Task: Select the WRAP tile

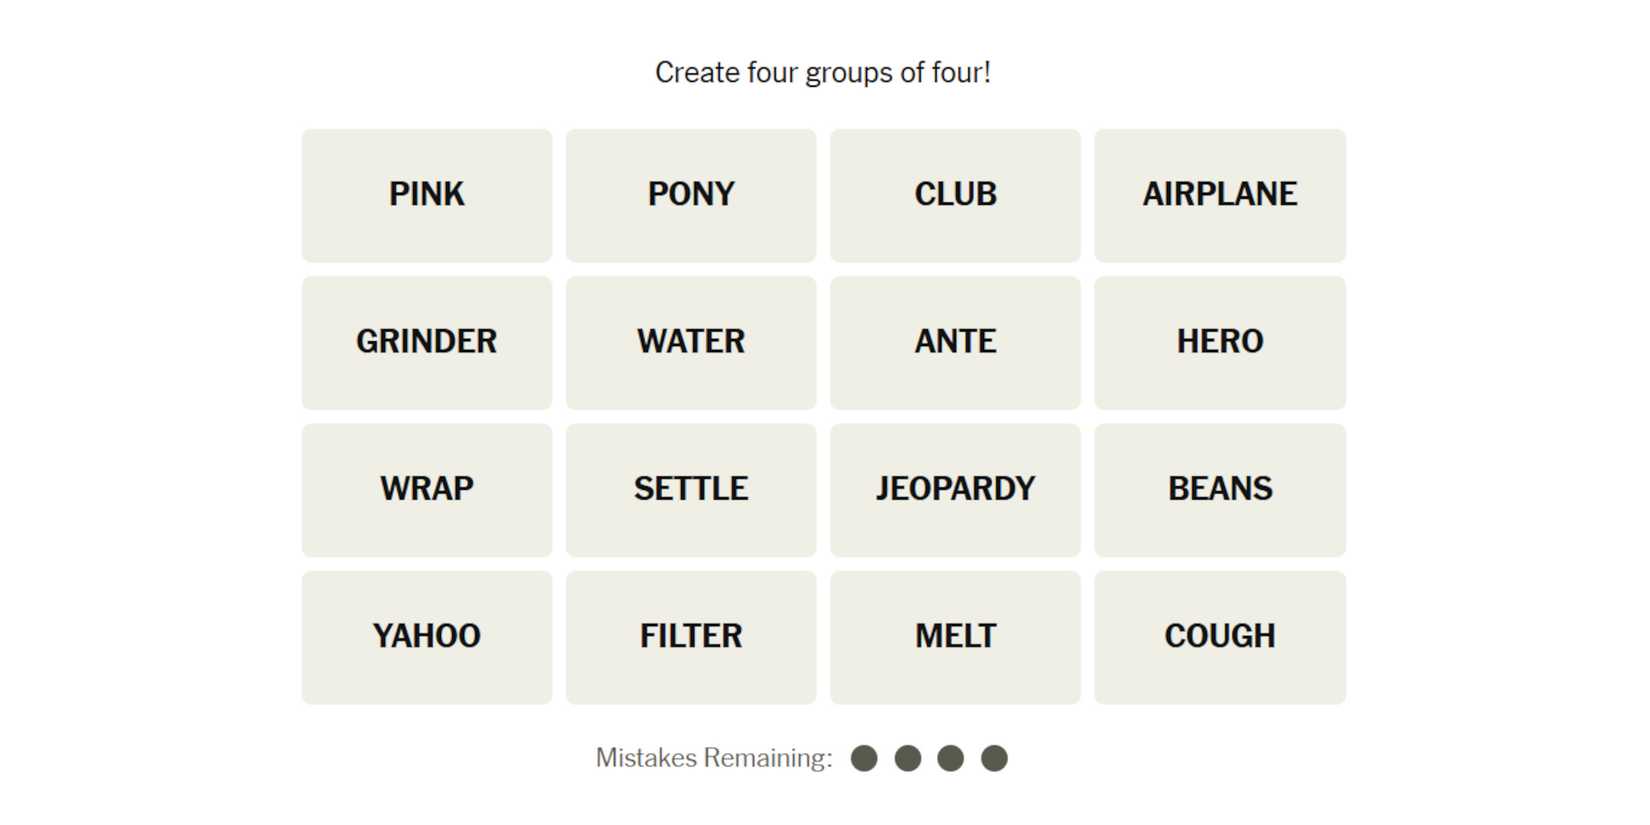Action: (427, 489)
